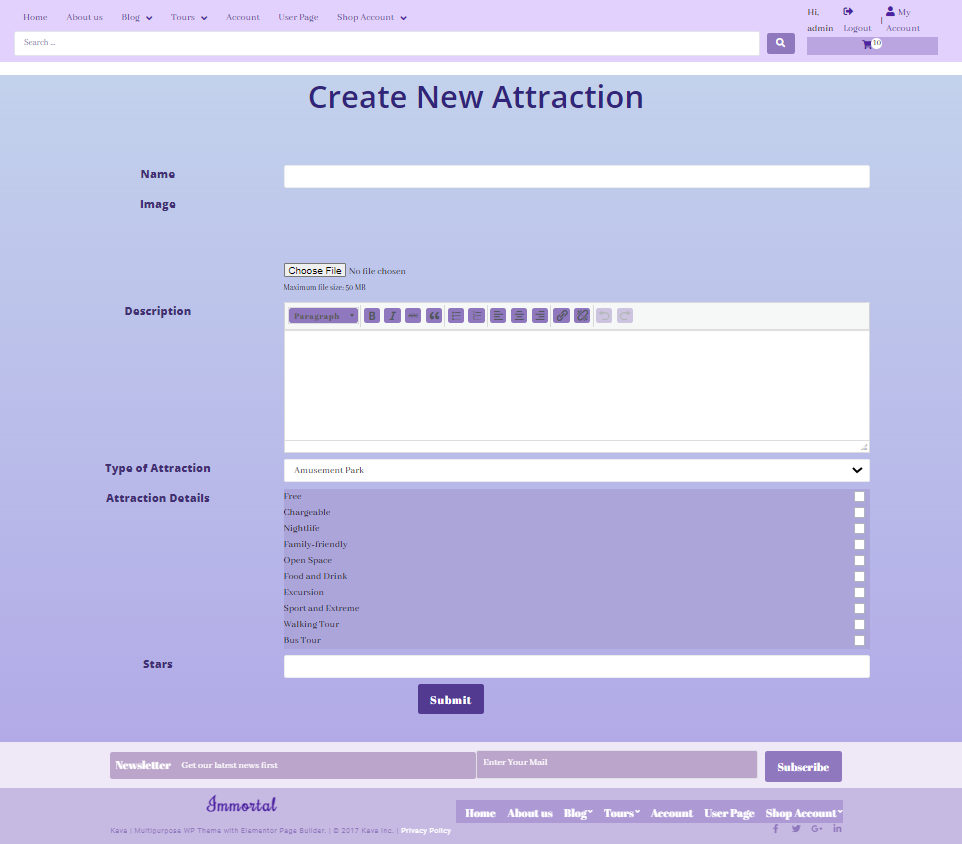Click the search magnifier button
Screen dimensions: 962x844
pyautogui.click(x=780, y=43)
